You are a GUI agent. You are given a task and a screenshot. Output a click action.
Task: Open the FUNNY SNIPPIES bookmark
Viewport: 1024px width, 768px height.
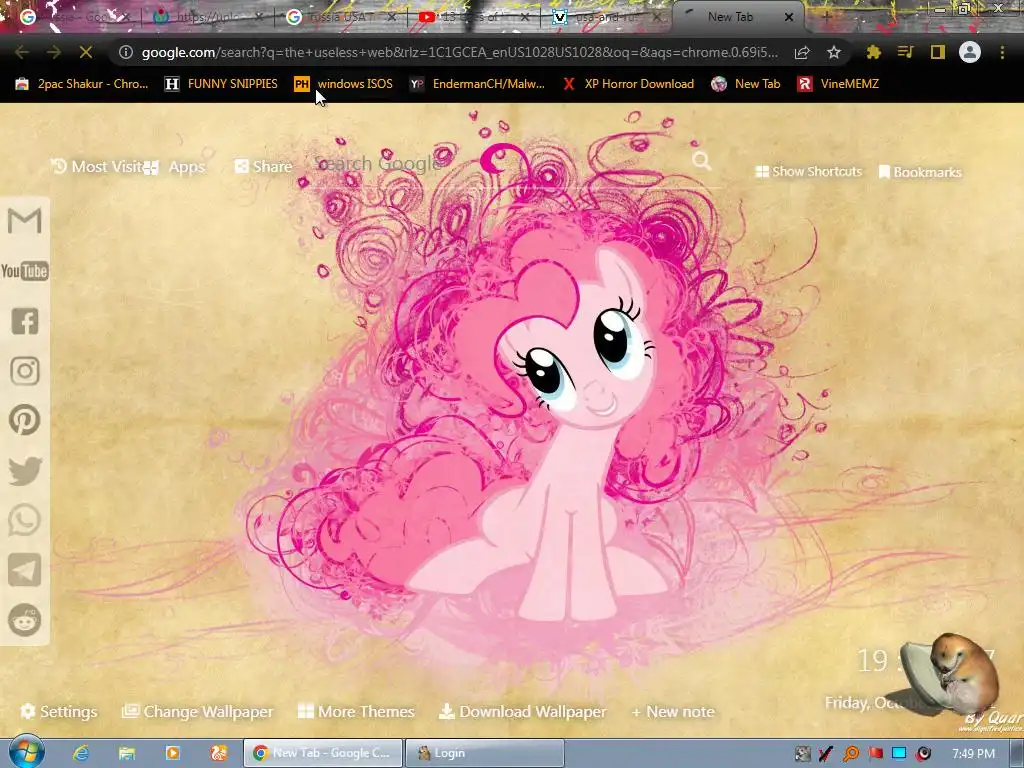coord(221,84)
